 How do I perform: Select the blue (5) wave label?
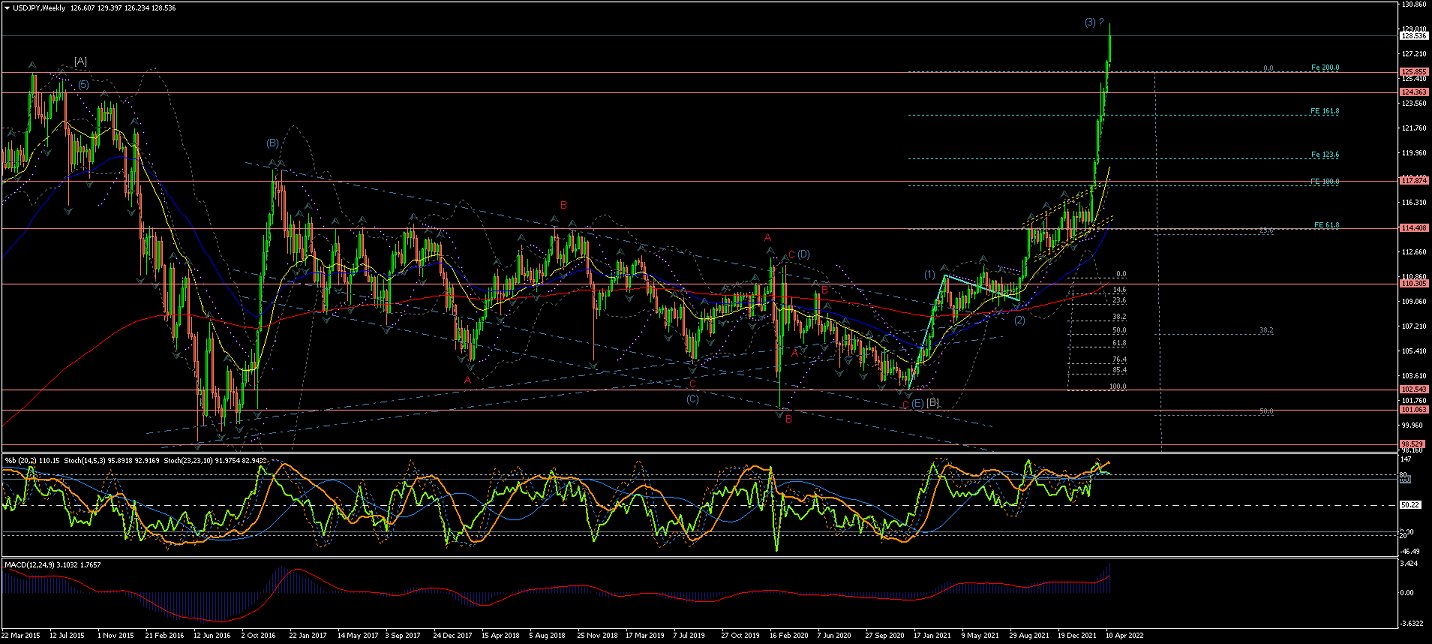point(82,85)
